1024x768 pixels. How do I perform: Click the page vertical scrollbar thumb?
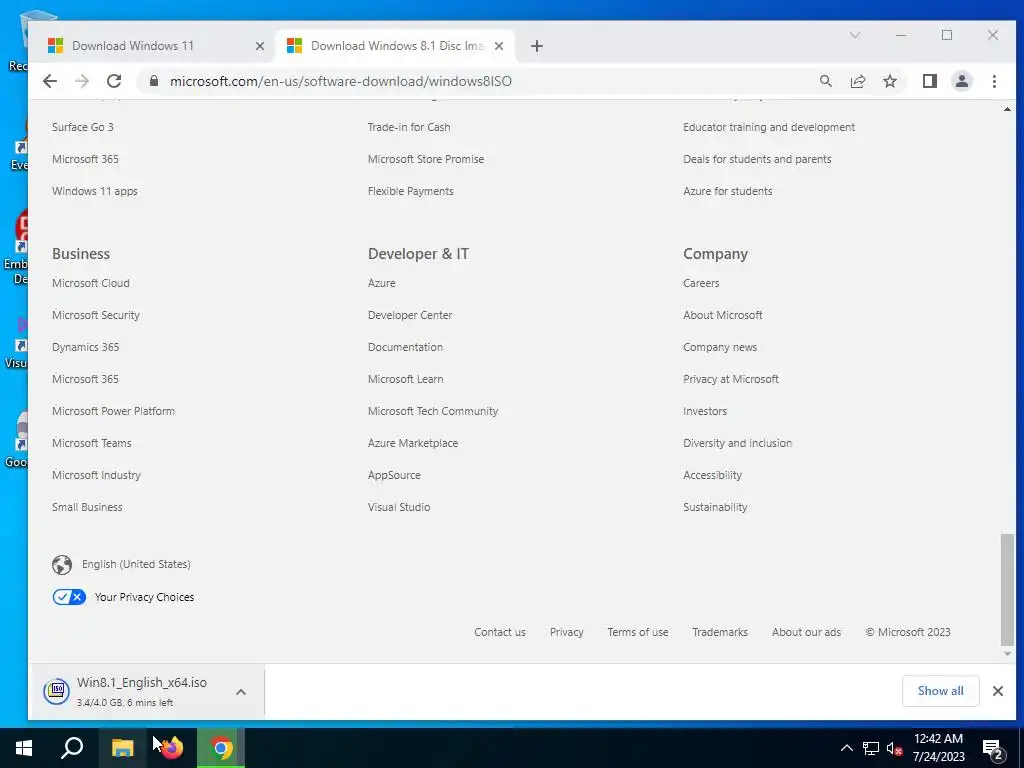[x=1007, y=590]
